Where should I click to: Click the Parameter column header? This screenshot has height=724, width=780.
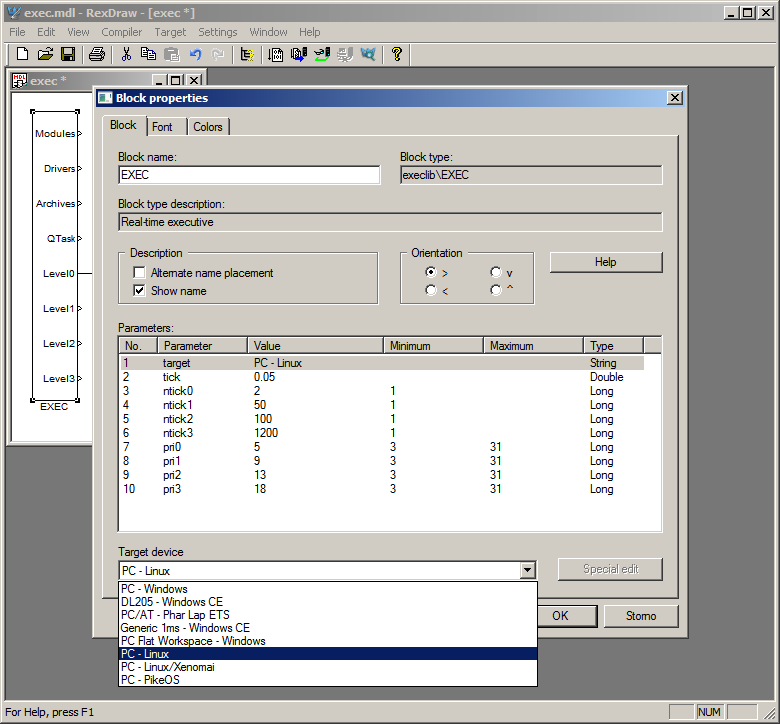[x=202, y=345]
